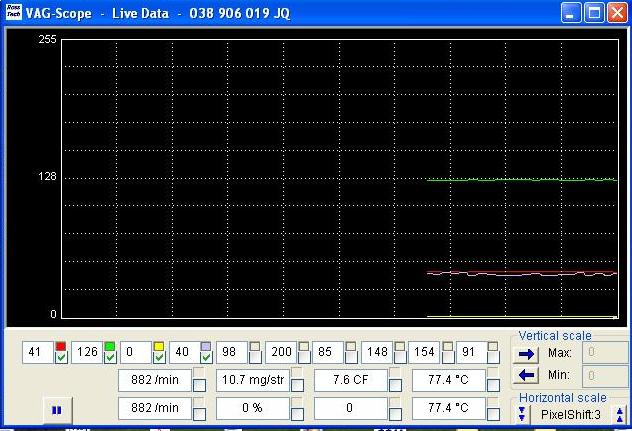Click the raw value field showing 200
The image size is (632, 431).
tap(281, 352)
